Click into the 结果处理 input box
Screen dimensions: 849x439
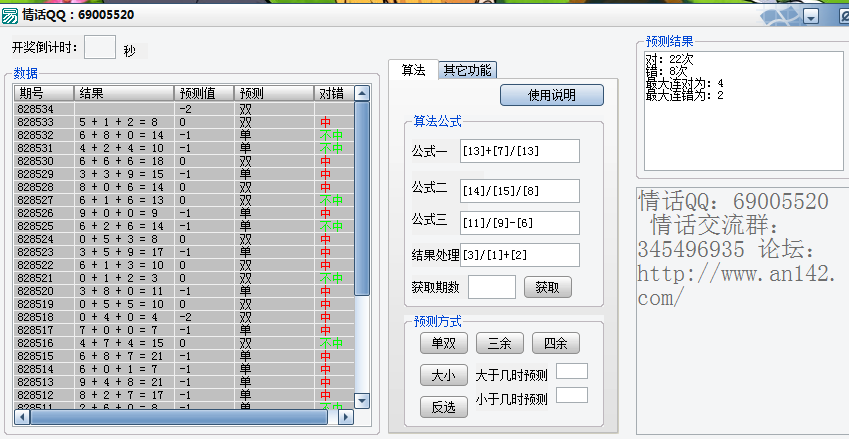(x=520, y=255)
